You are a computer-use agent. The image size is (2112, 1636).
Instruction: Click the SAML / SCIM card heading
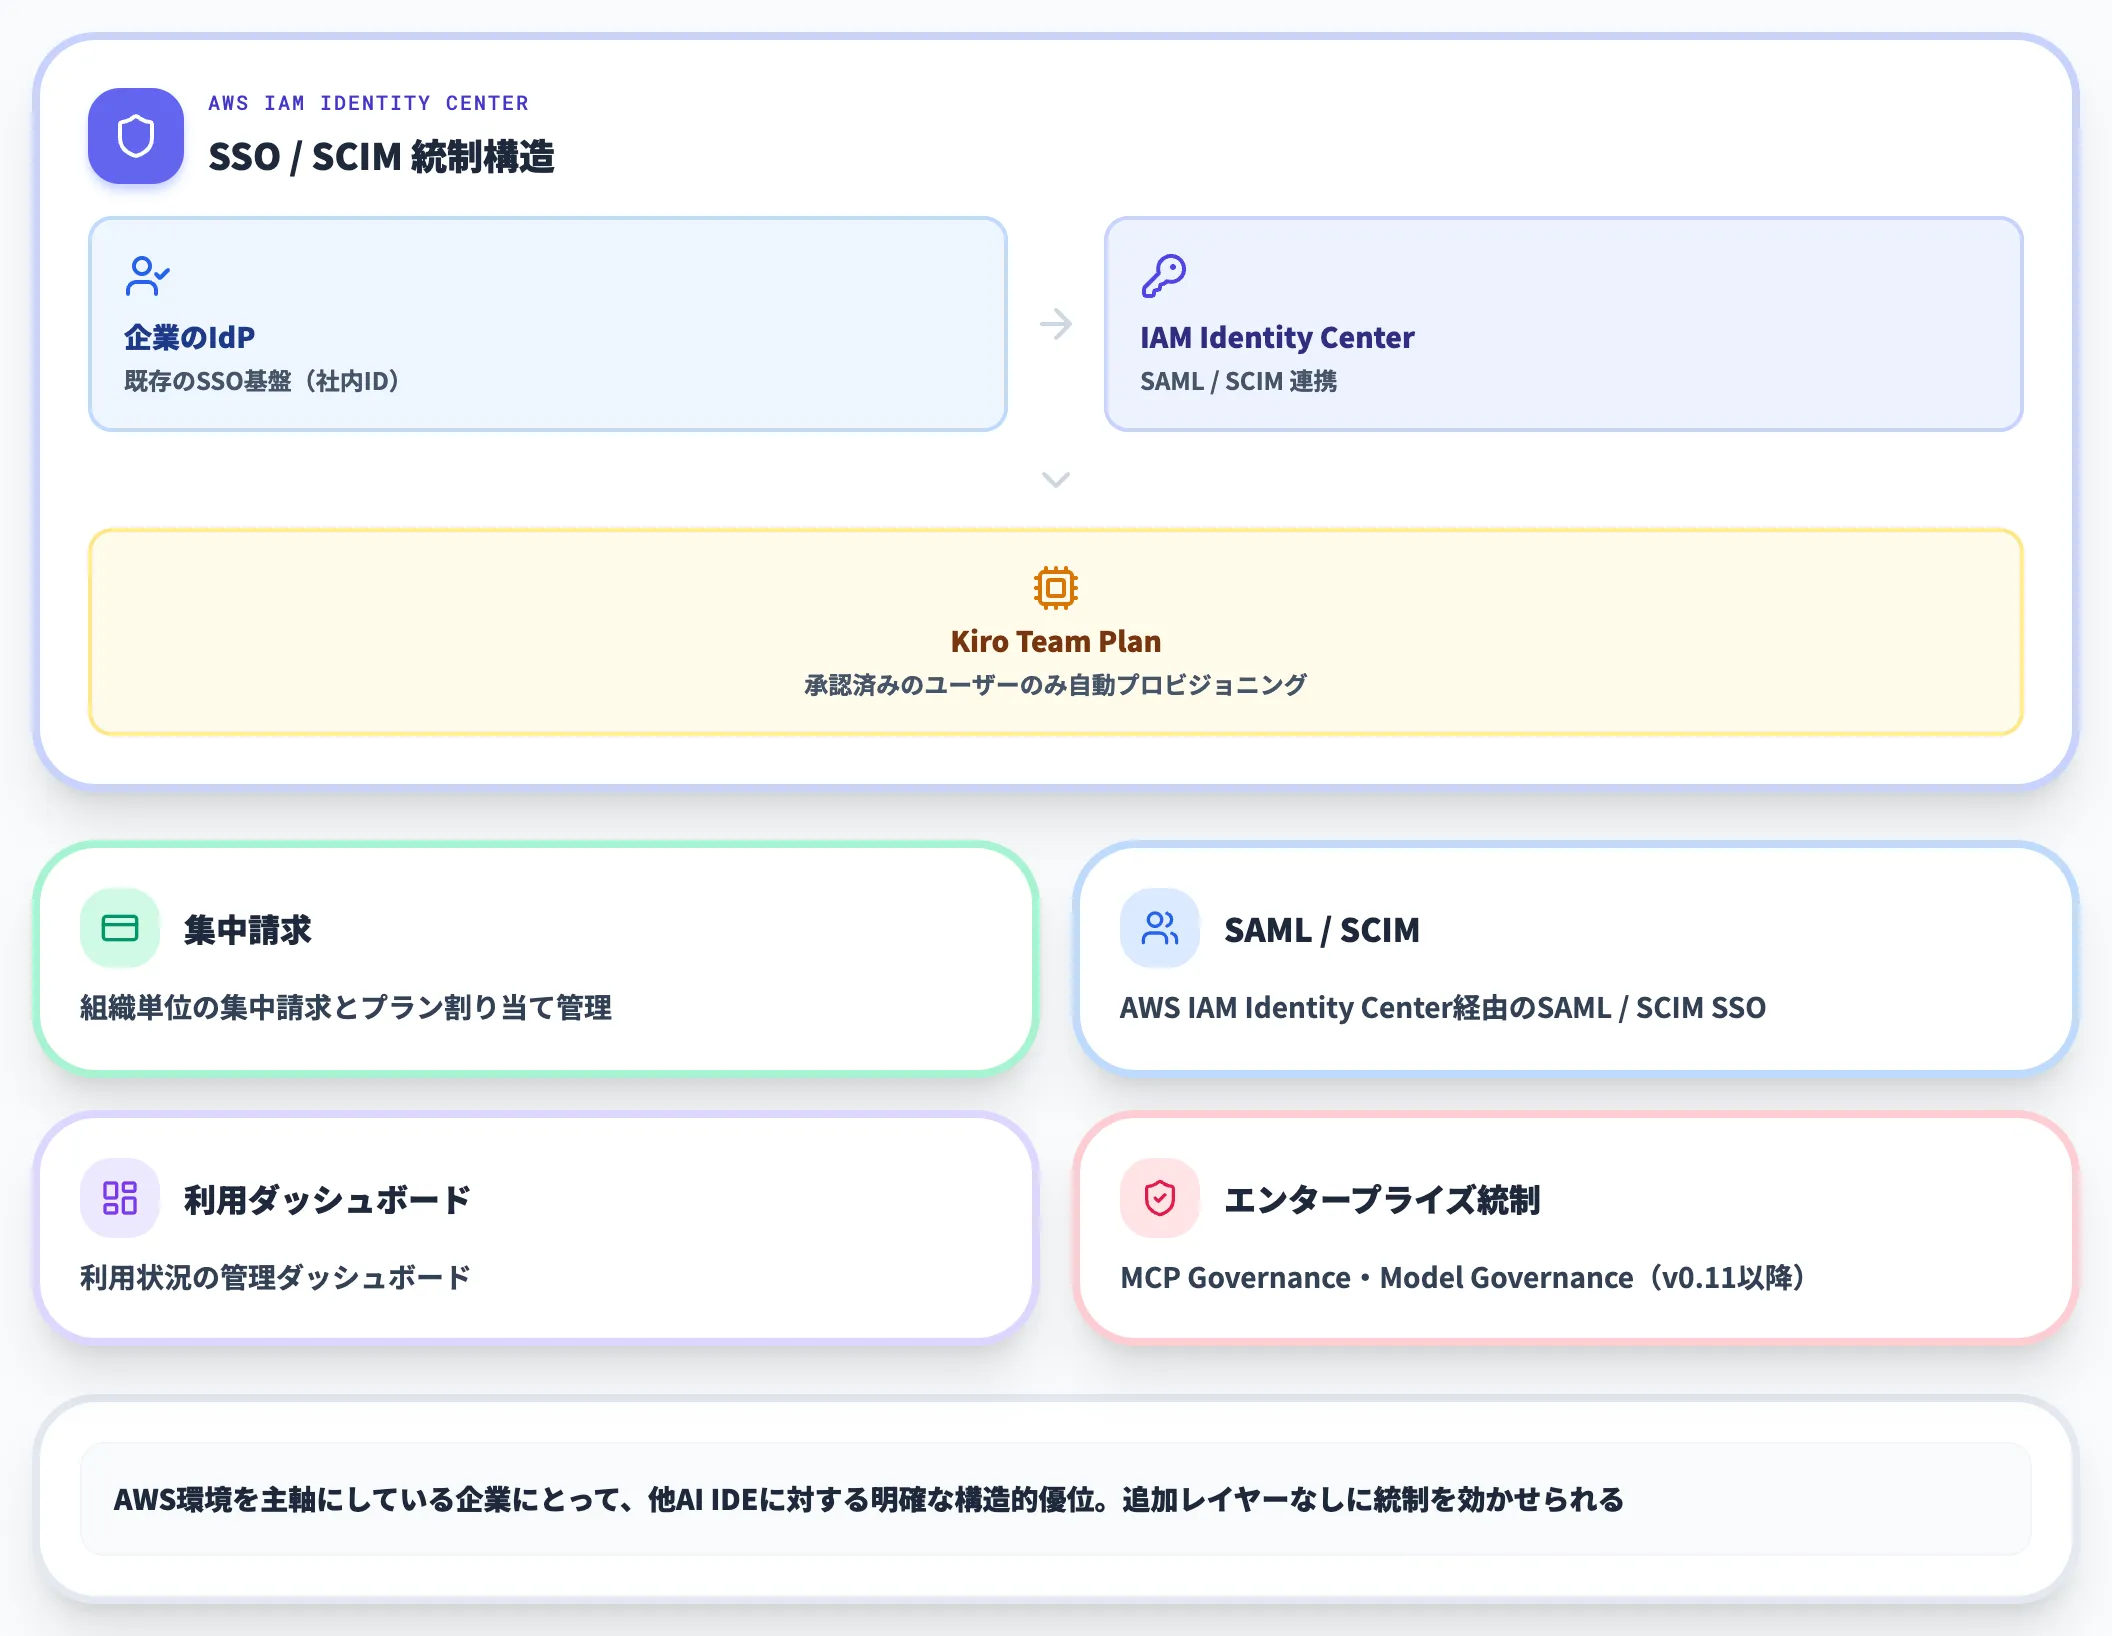[x=1322, y=930]
